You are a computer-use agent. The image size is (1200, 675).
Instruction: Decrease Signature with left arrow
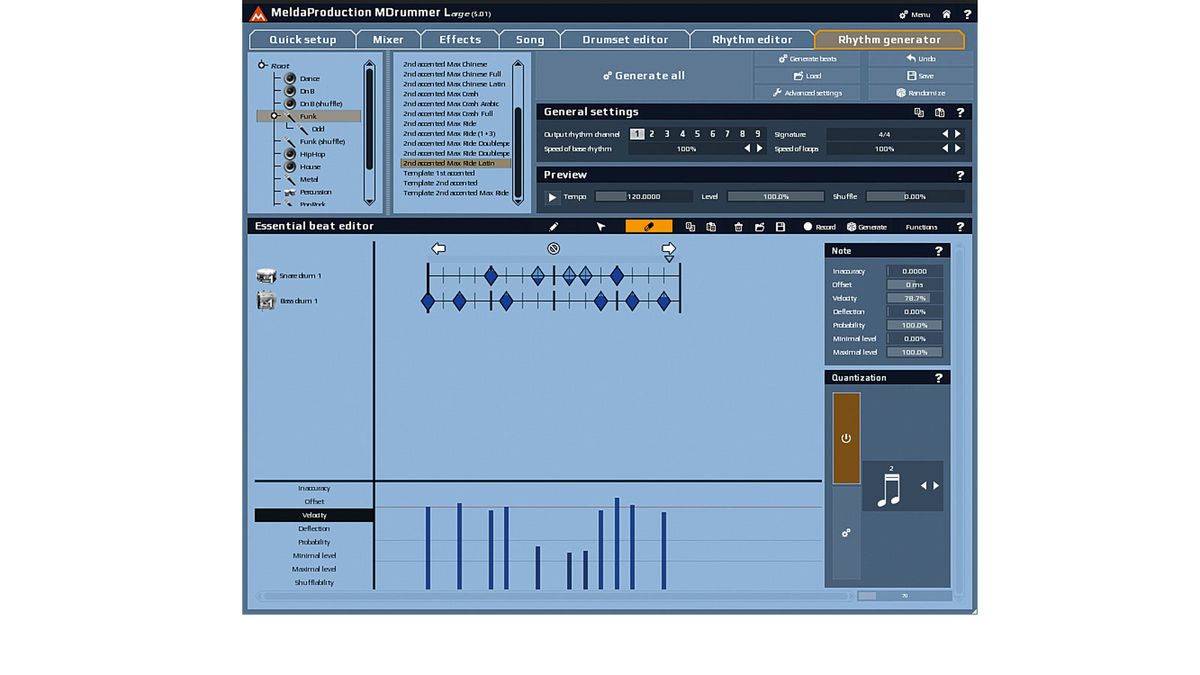945,134
